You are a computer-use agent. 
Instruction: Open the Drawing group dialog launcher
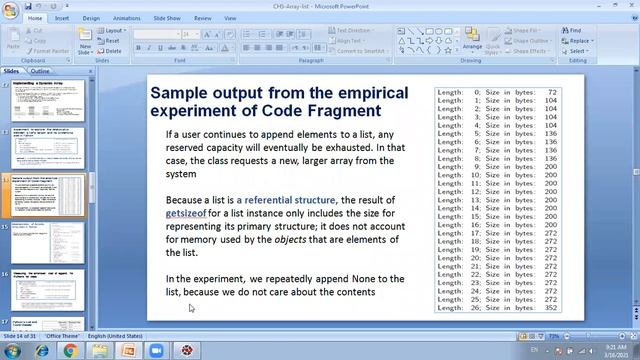tap(552, 60)
